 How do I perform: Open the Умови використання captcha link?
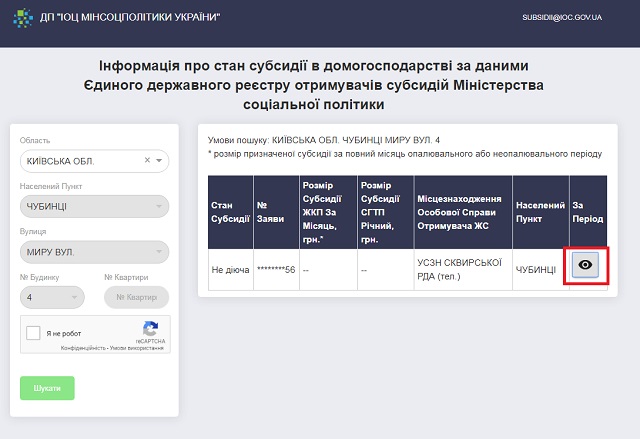[138, 346]
